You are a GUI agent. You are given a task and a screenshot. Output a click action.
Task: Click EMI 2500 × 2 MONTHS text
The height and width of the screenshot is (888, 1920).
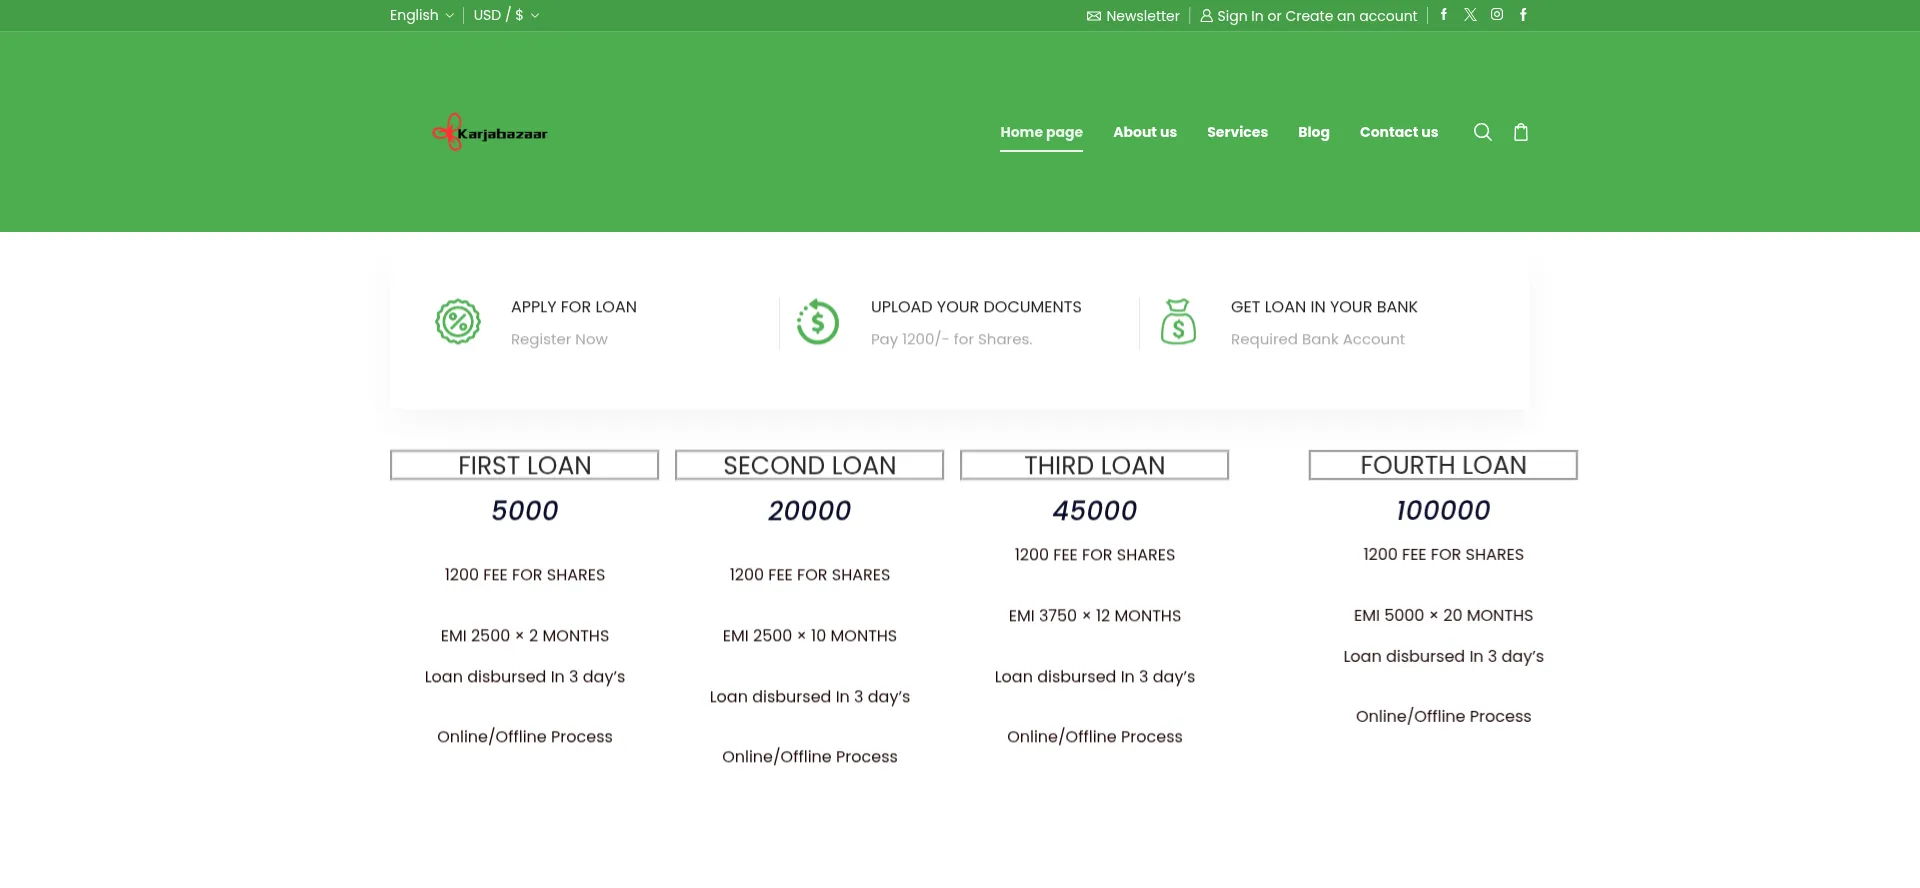(x=524, y=636)
